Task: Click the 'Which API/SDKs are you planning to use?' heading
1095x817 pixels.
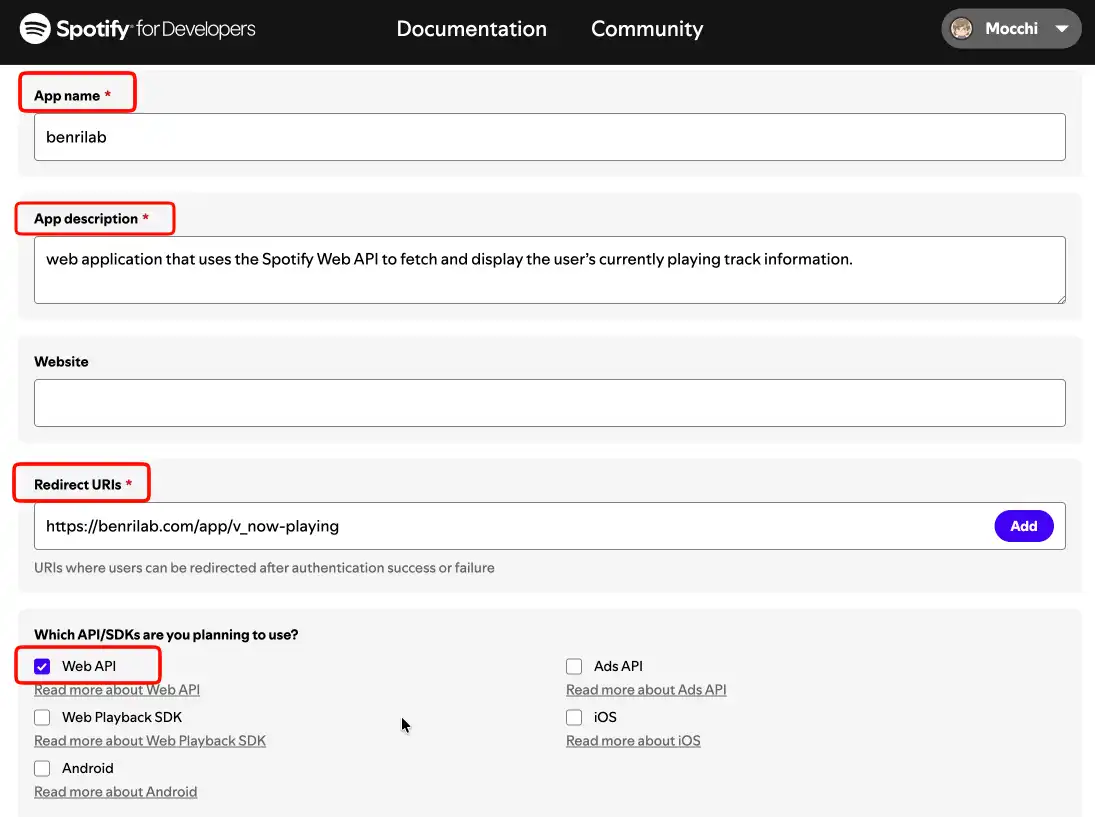Action: (166, 635)
